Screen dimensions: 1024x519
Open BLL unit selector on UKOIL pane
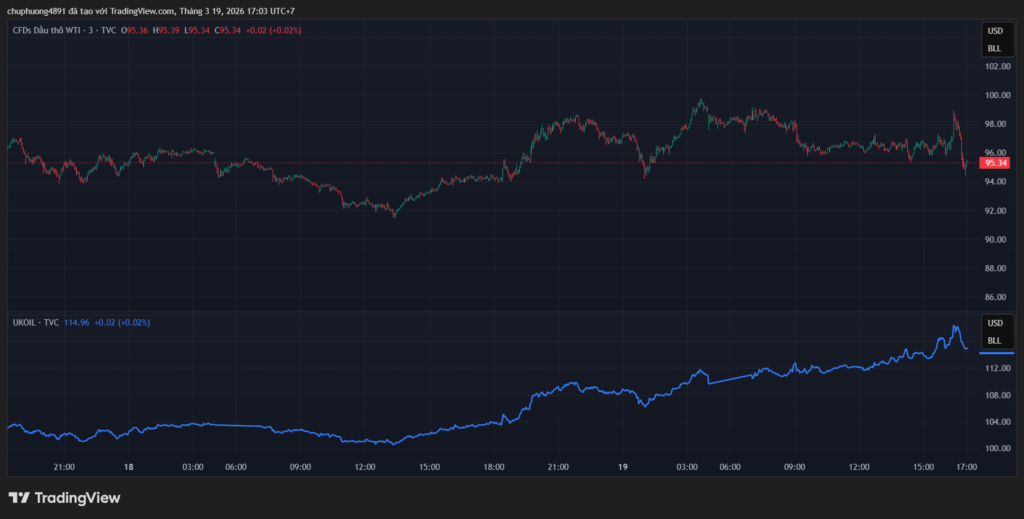(x=994, y=340)
